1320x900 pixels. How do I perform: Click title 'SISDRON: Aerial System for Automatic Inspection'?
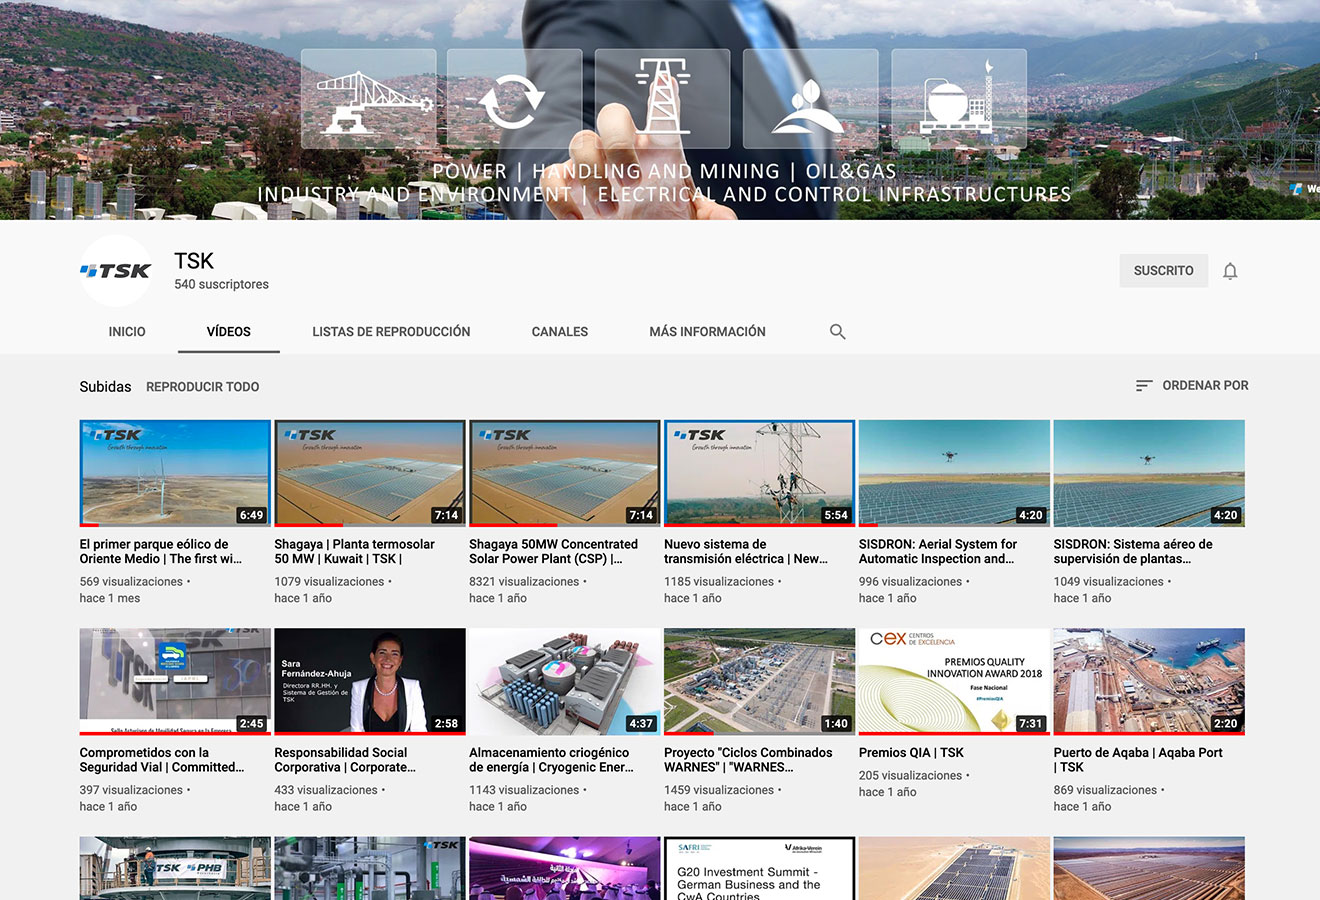(938, 552)
